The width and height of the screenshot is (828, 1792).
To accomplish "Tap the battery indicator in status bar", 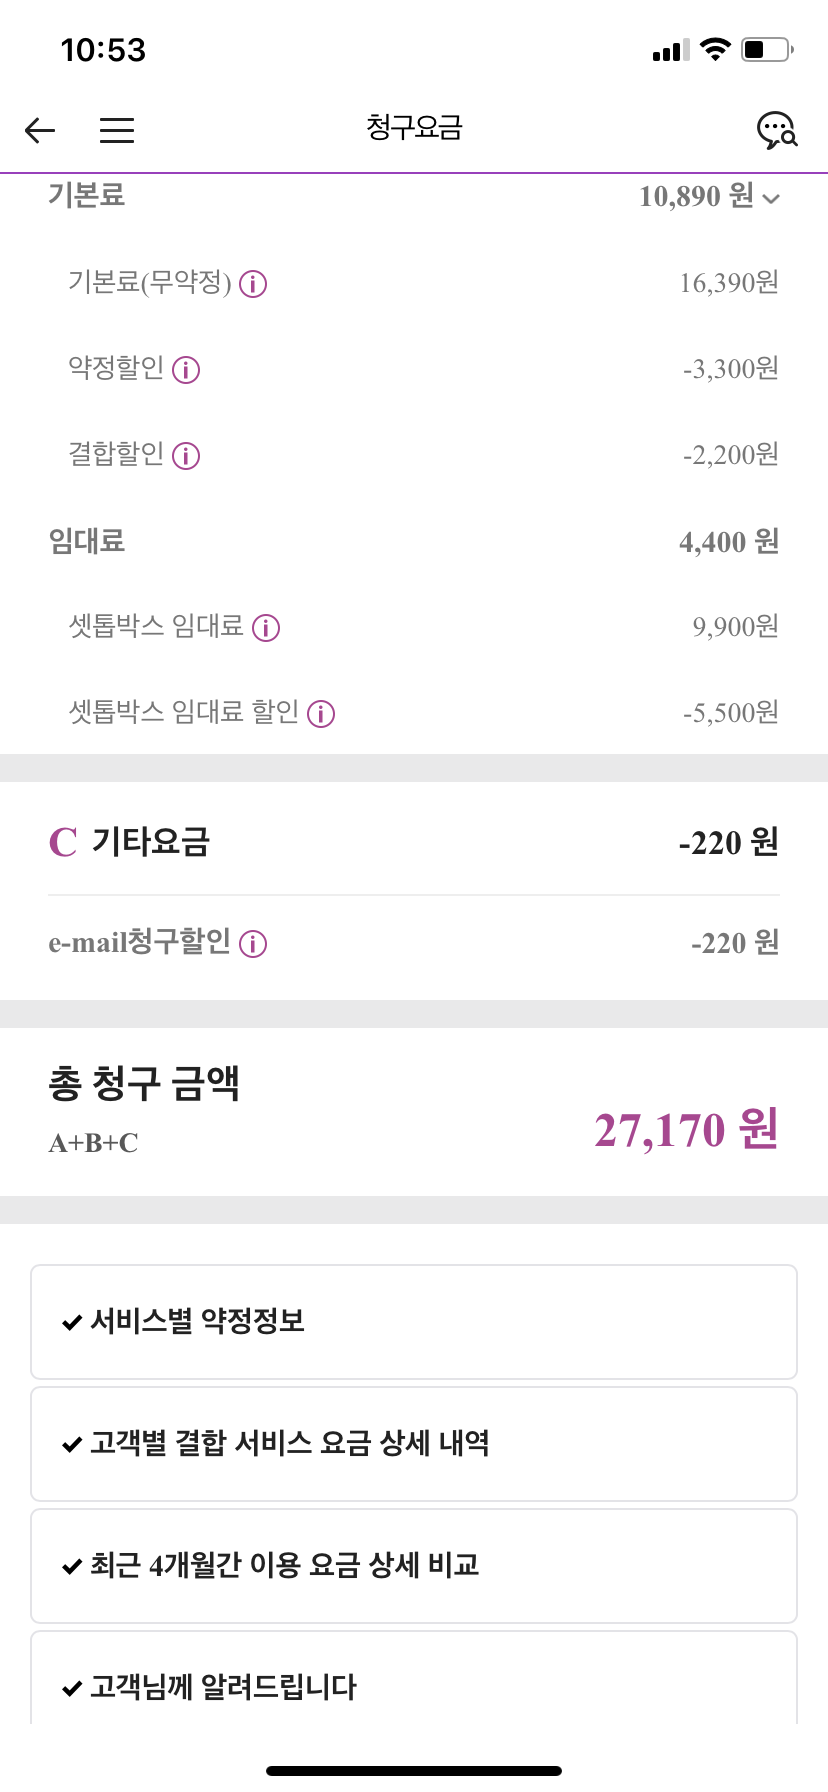I will click(766, 50).
